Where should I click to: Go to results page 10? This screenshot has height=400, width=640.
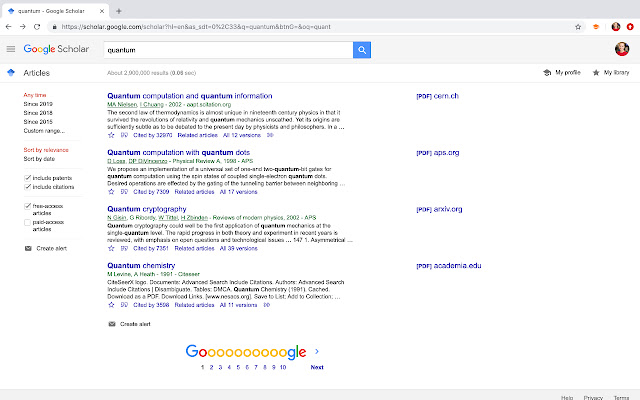point(283,367)
